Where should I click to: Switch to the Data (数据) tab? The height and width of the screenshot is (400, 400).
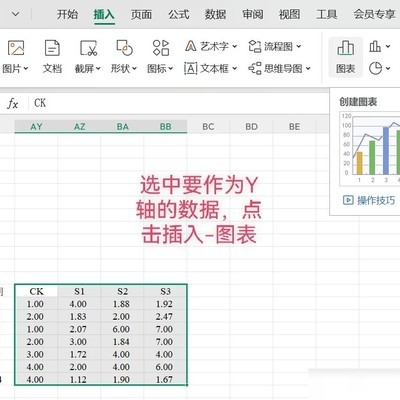click(x=215, y=14)
